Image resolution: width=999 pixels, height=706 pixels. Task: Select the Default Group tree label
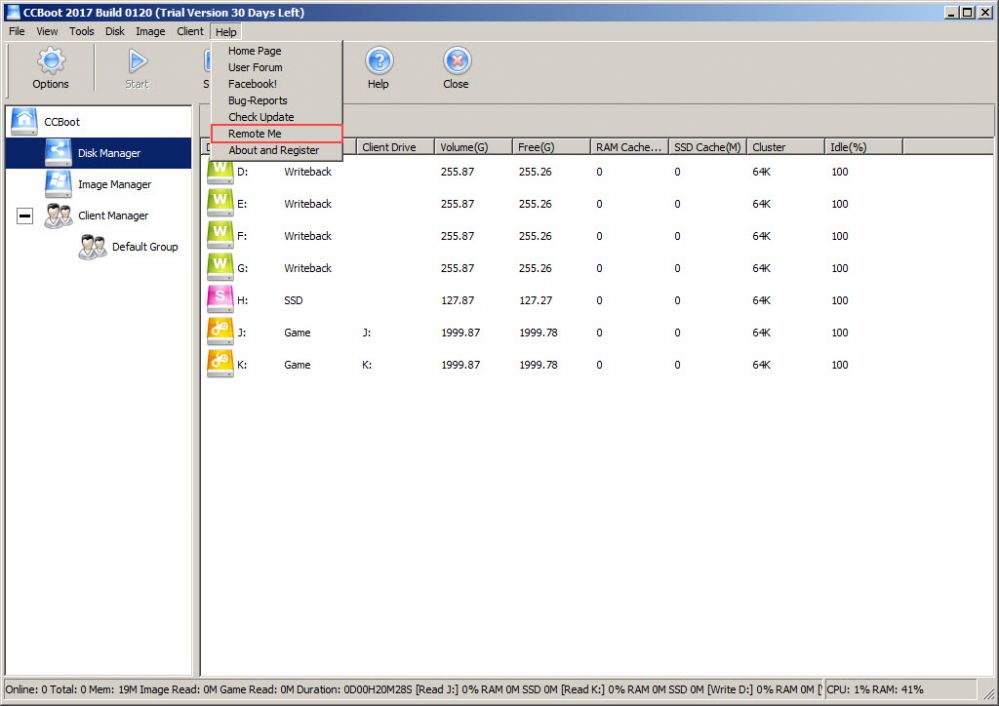click(x=145, y=247)
